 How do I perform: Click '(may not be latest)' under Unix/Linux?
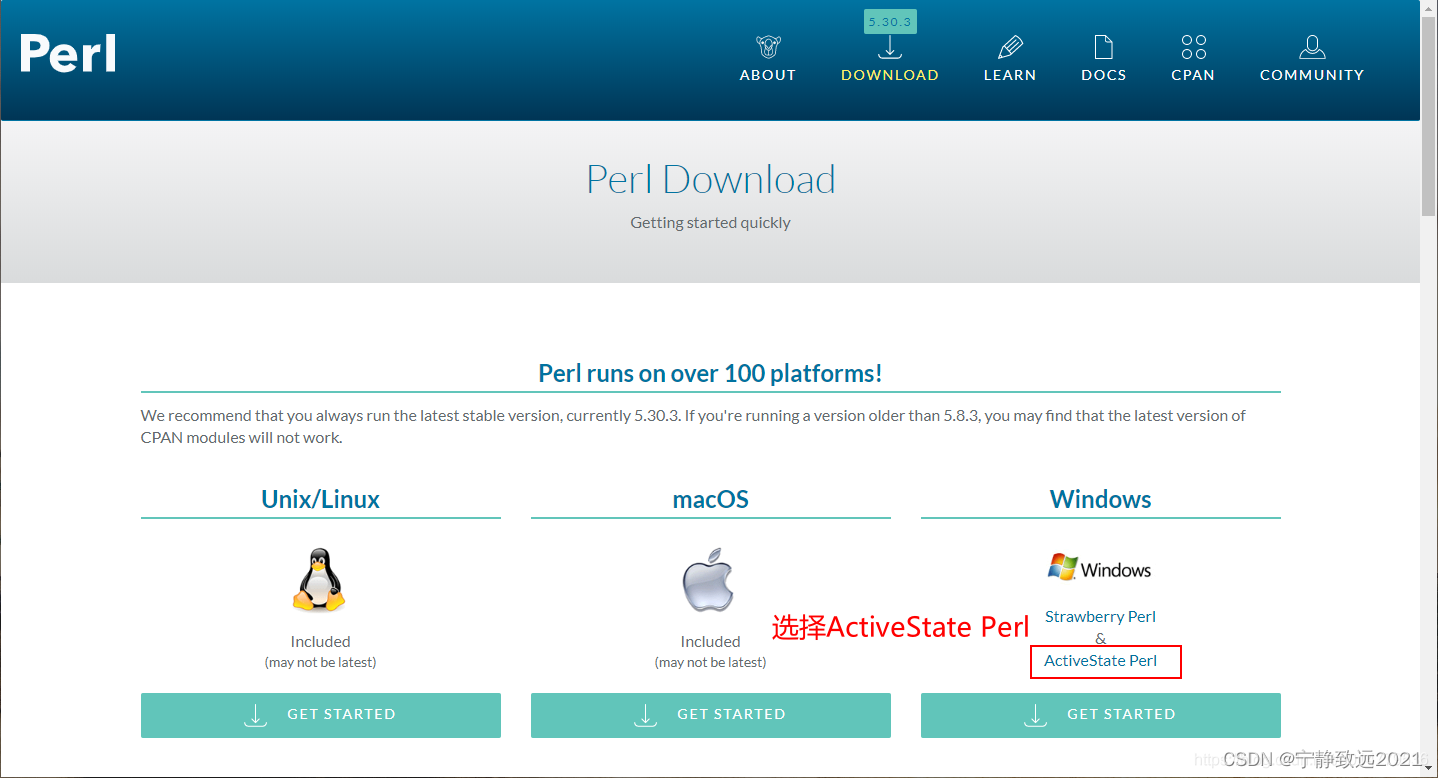pos(321,663)
